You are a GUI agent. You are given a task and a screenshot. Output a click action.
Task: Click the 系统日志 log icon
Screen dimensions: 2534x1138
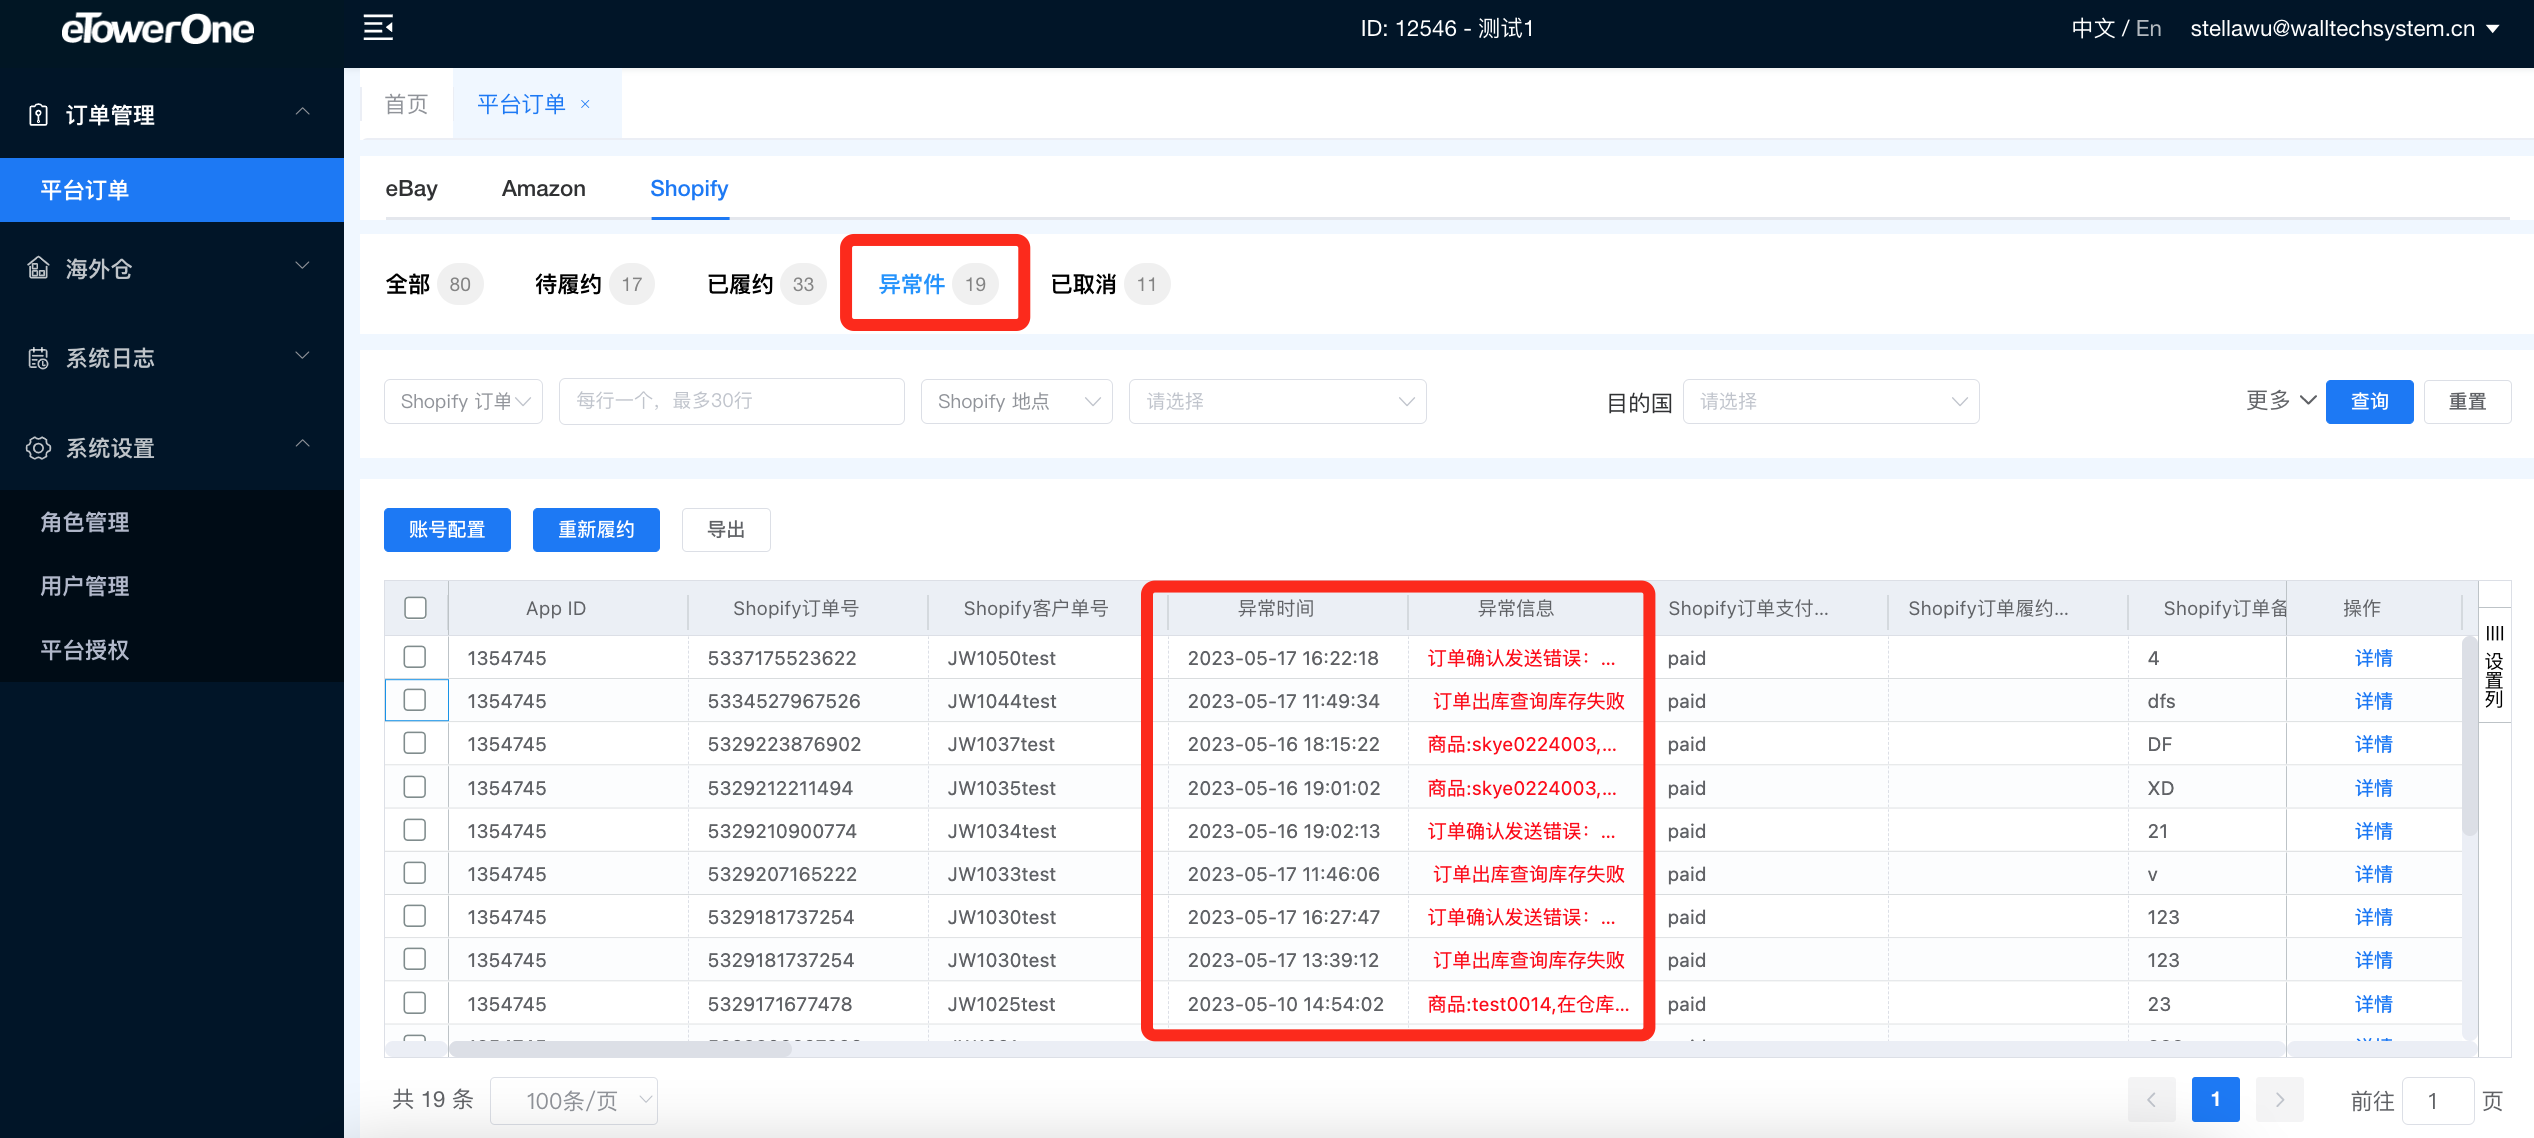coord(38,358)
